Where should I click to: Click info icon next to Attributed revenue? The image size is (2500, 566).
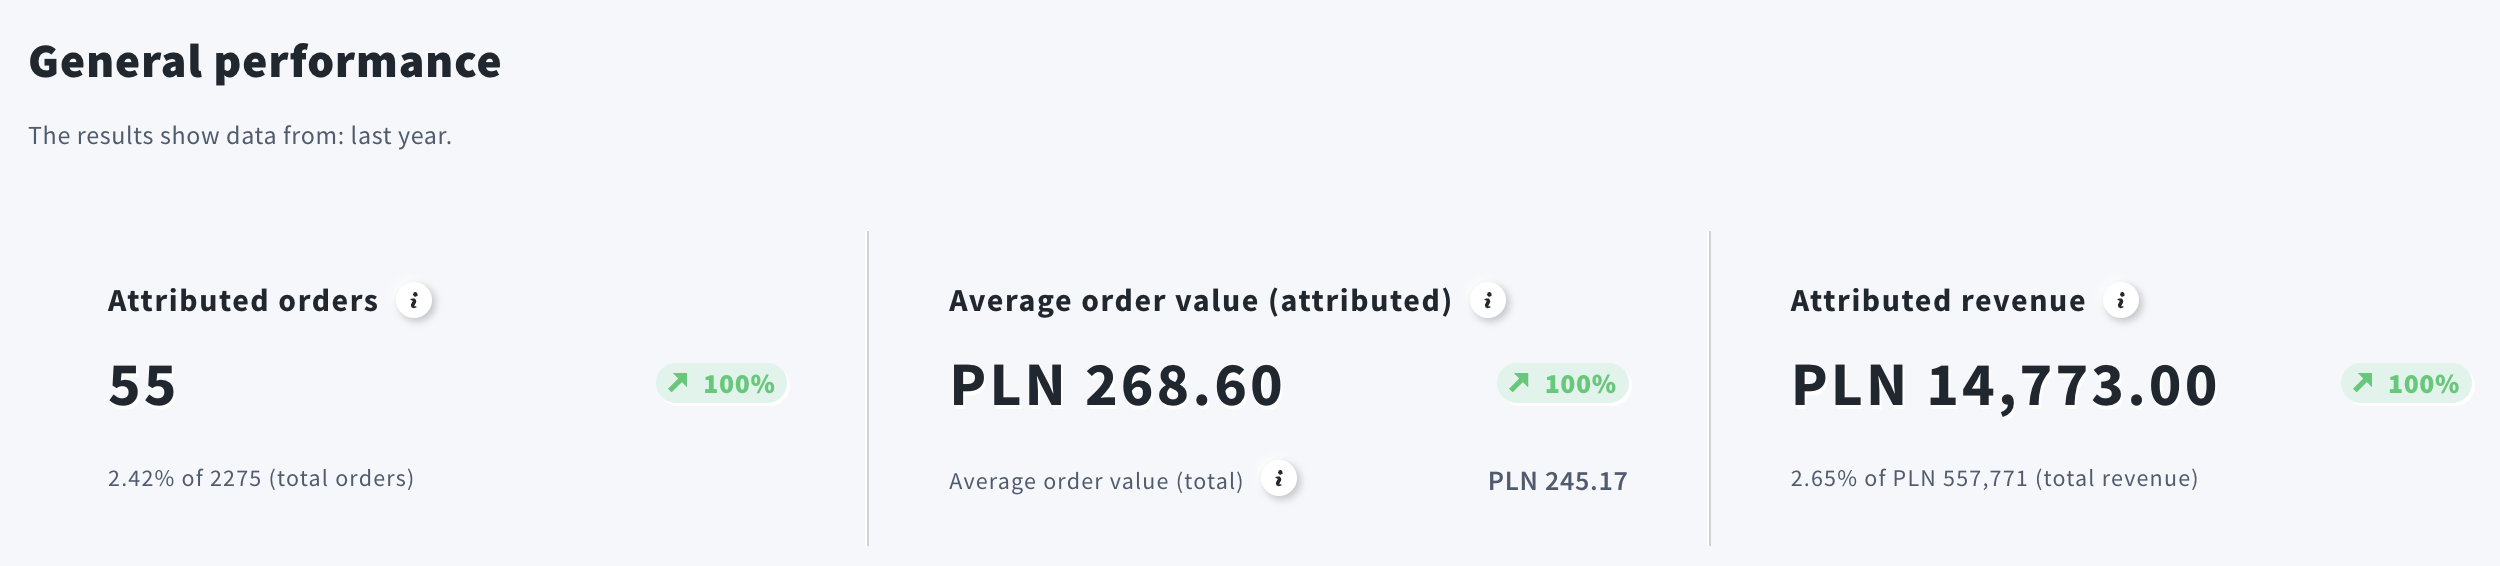2120,300
